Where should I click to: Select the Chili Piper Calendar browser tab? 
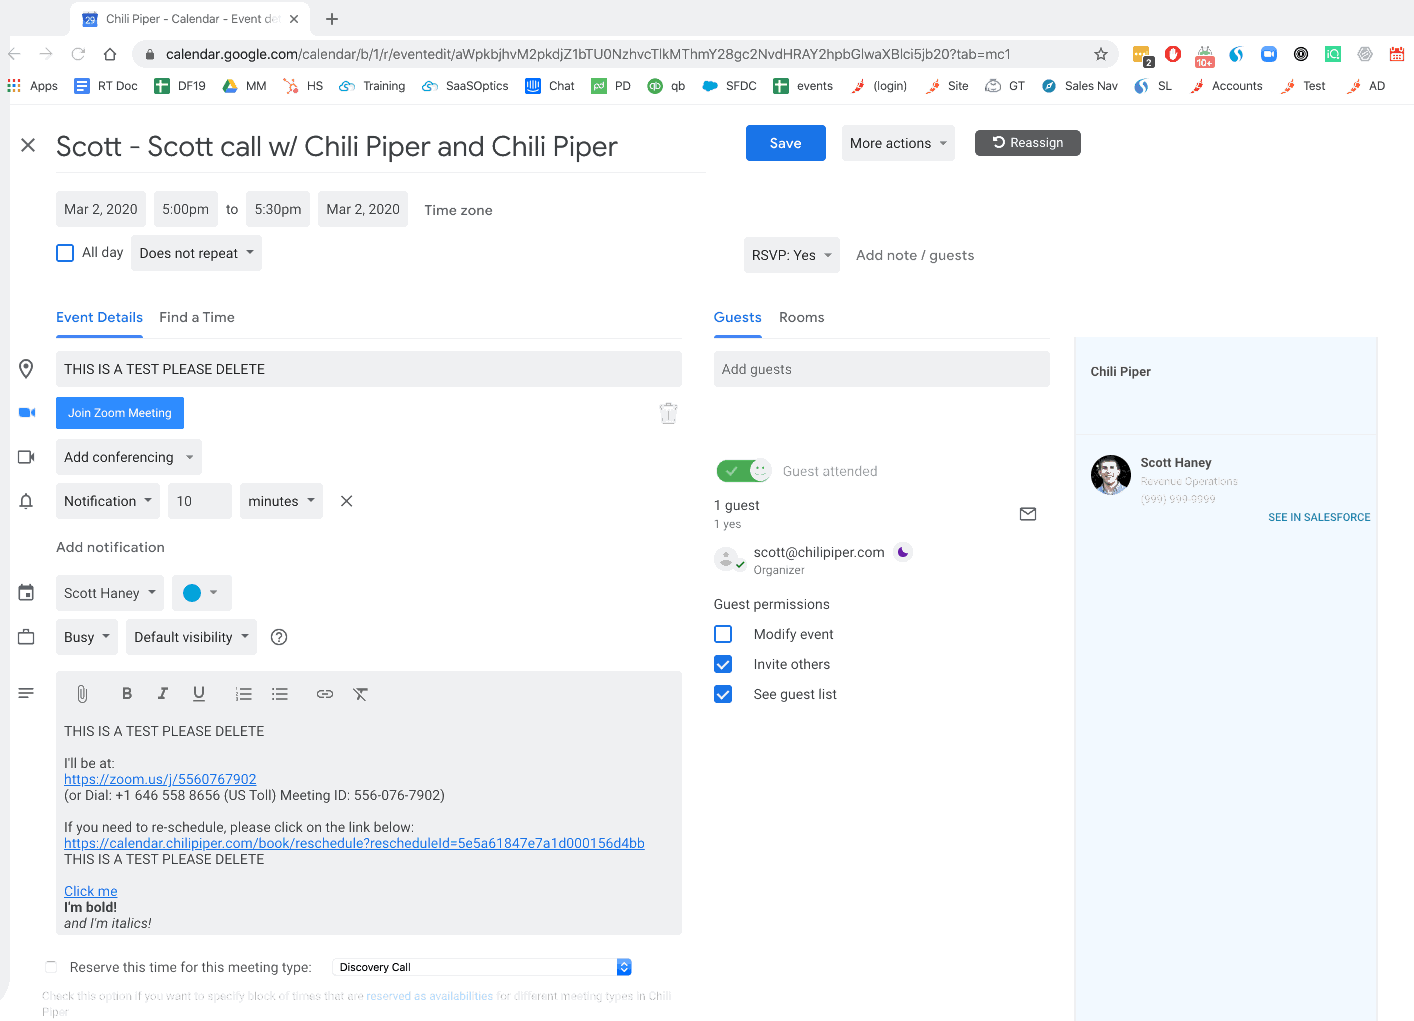190,19
